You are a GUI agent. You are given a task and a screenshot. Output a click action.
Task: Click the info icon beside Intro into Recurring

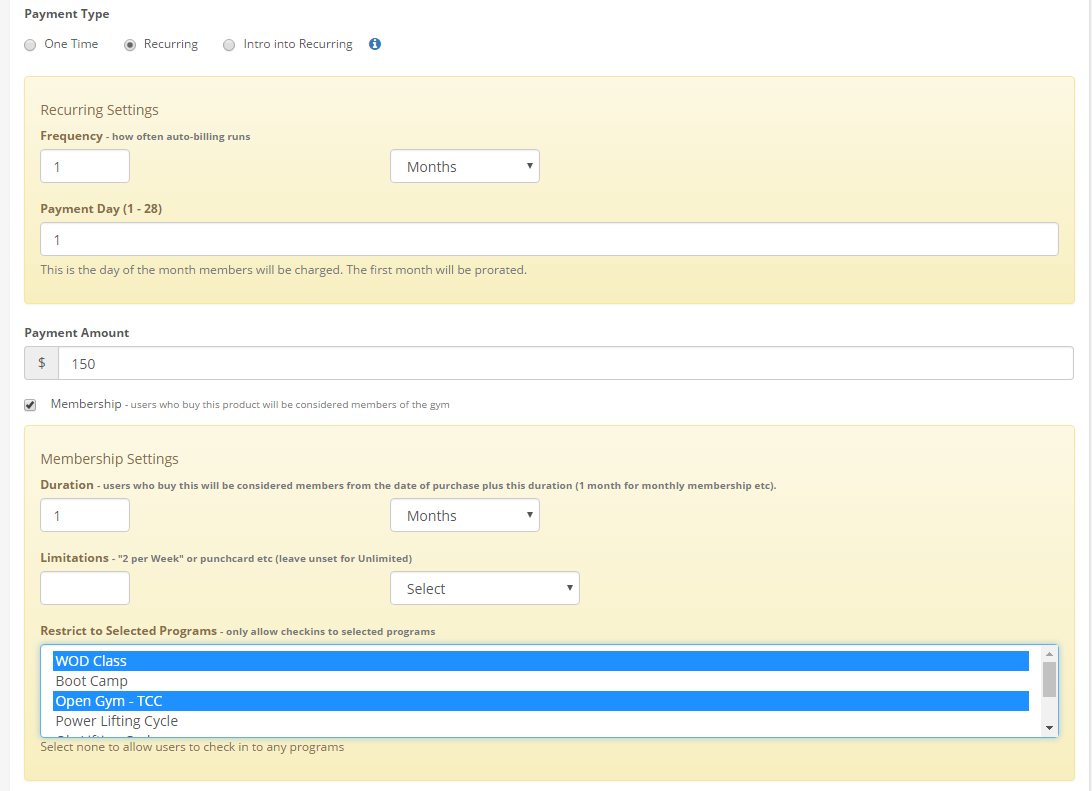coord(375,44)
